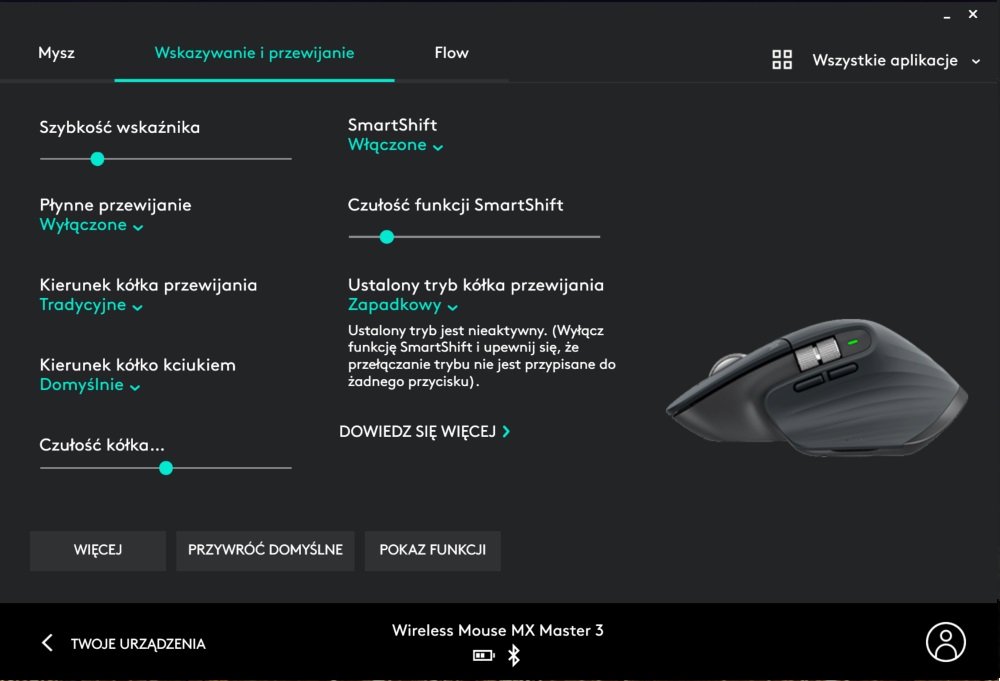This screenshot has width=1000, height=681.
Task: Click the battery level status icon
Action: tap(483, 655)
